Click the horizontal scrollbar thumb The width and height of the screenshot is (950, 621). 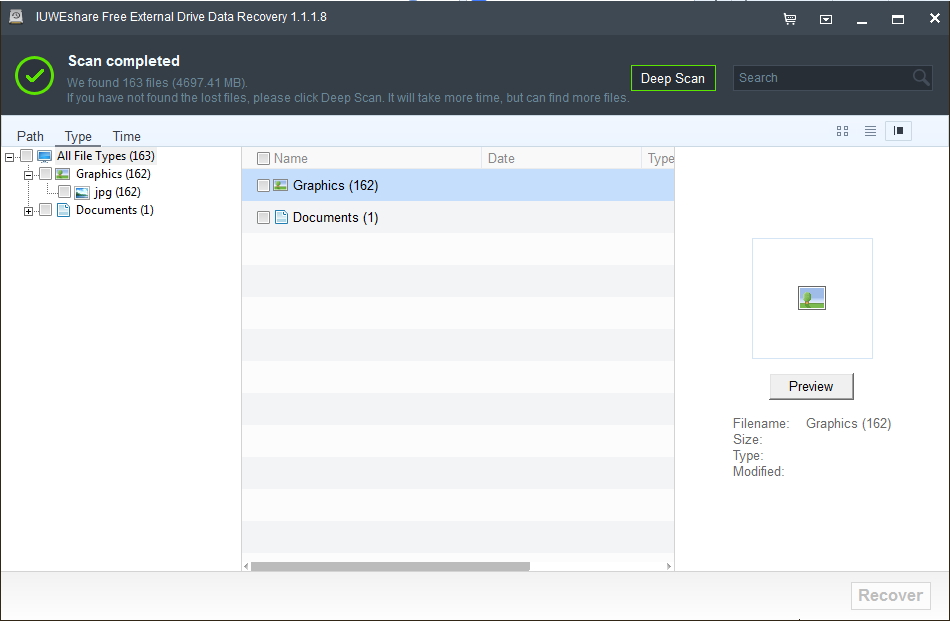pos(390,566)
